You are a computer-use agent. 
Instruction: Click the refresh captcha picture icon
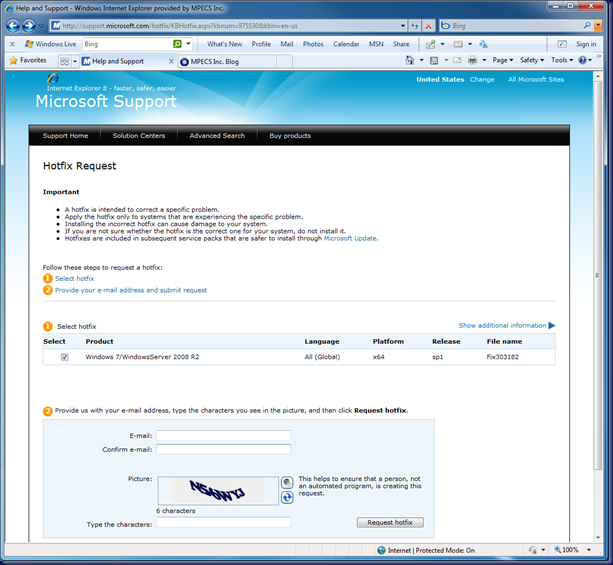pos(287,497)
